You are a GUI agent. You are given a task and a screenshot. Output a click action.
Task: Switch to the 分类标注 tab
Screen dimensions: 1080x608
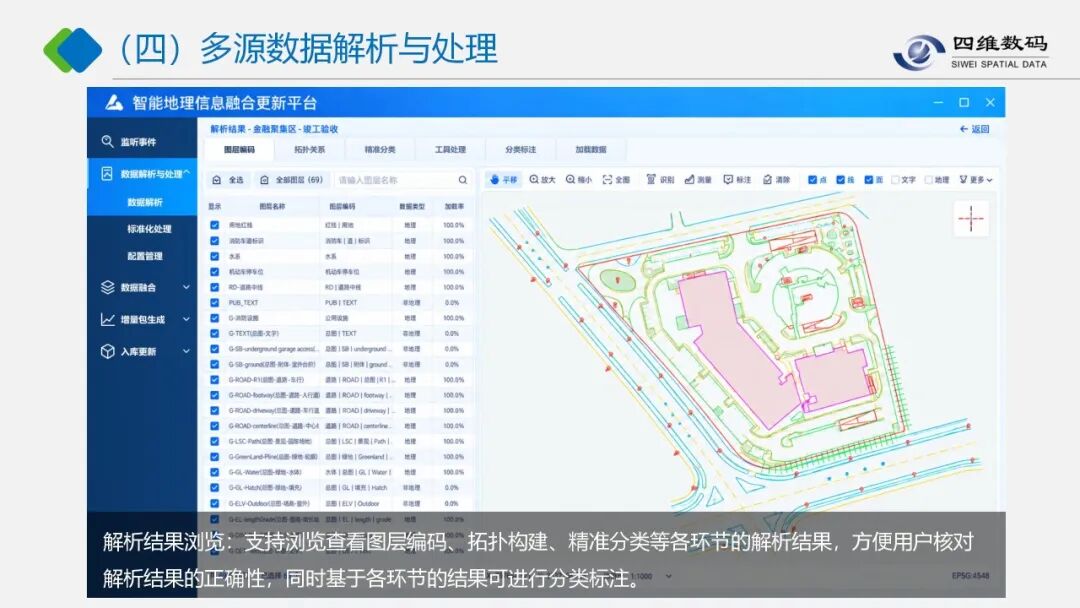click(520, 149)
